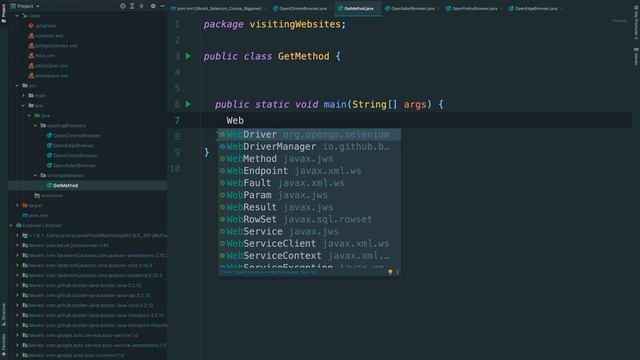Choose WebDriverManager completion suggestion
Image resolution: width=640 pixels, height=360 pixels.
coord(309,147)
